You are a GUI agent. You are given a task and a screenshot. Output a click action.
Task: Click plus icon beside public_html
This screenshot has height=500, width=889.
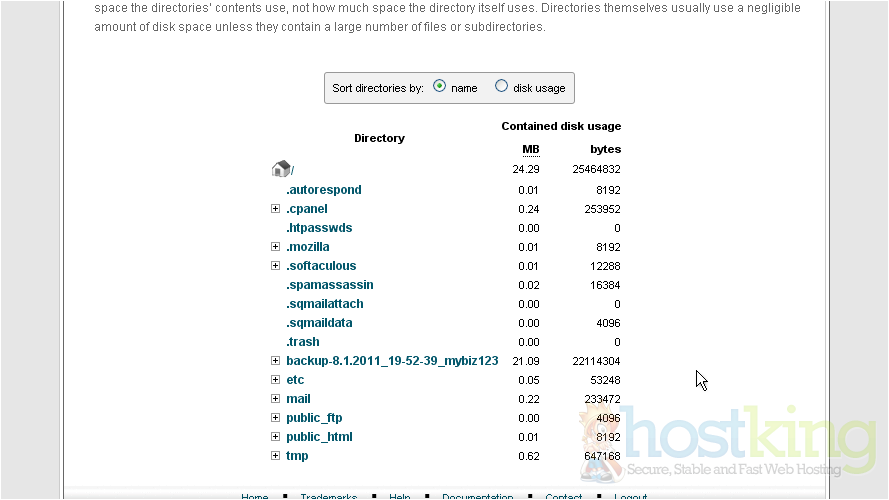pyautogui.click(x=276, y=437)
